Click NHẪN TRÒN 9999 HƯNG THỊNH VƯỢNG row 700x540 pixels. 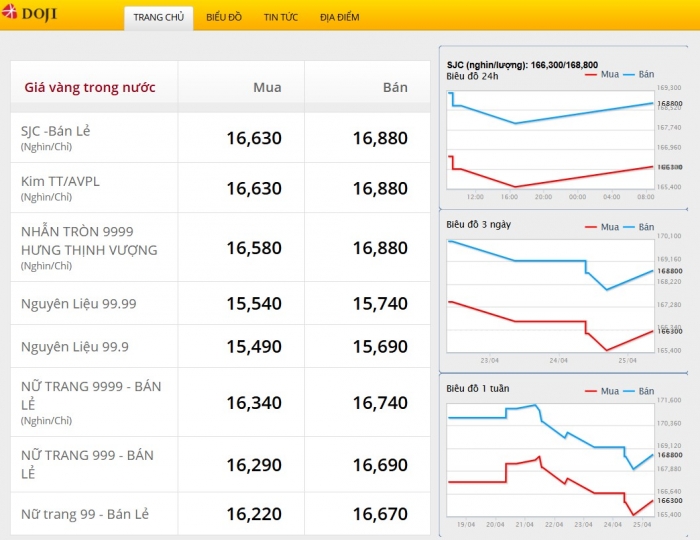[x=220, y=248]
